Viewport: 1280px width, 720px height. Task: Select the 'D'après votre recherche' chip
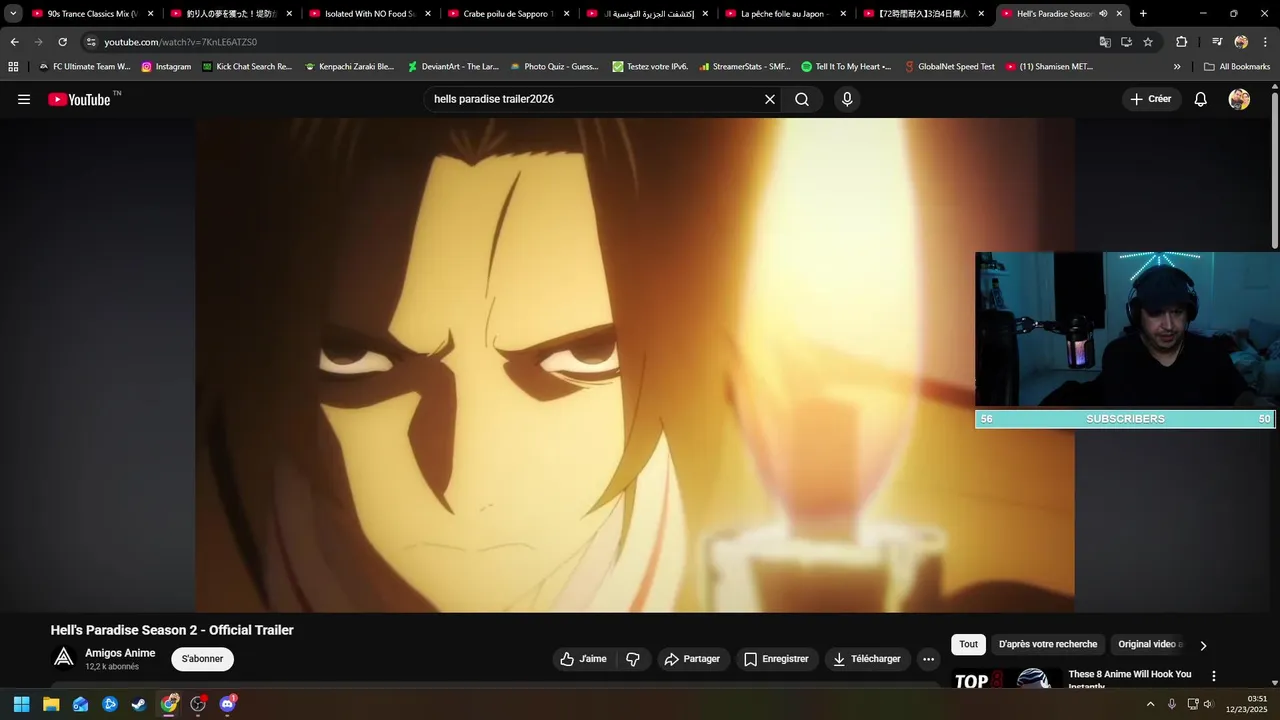click(1048, 645)
